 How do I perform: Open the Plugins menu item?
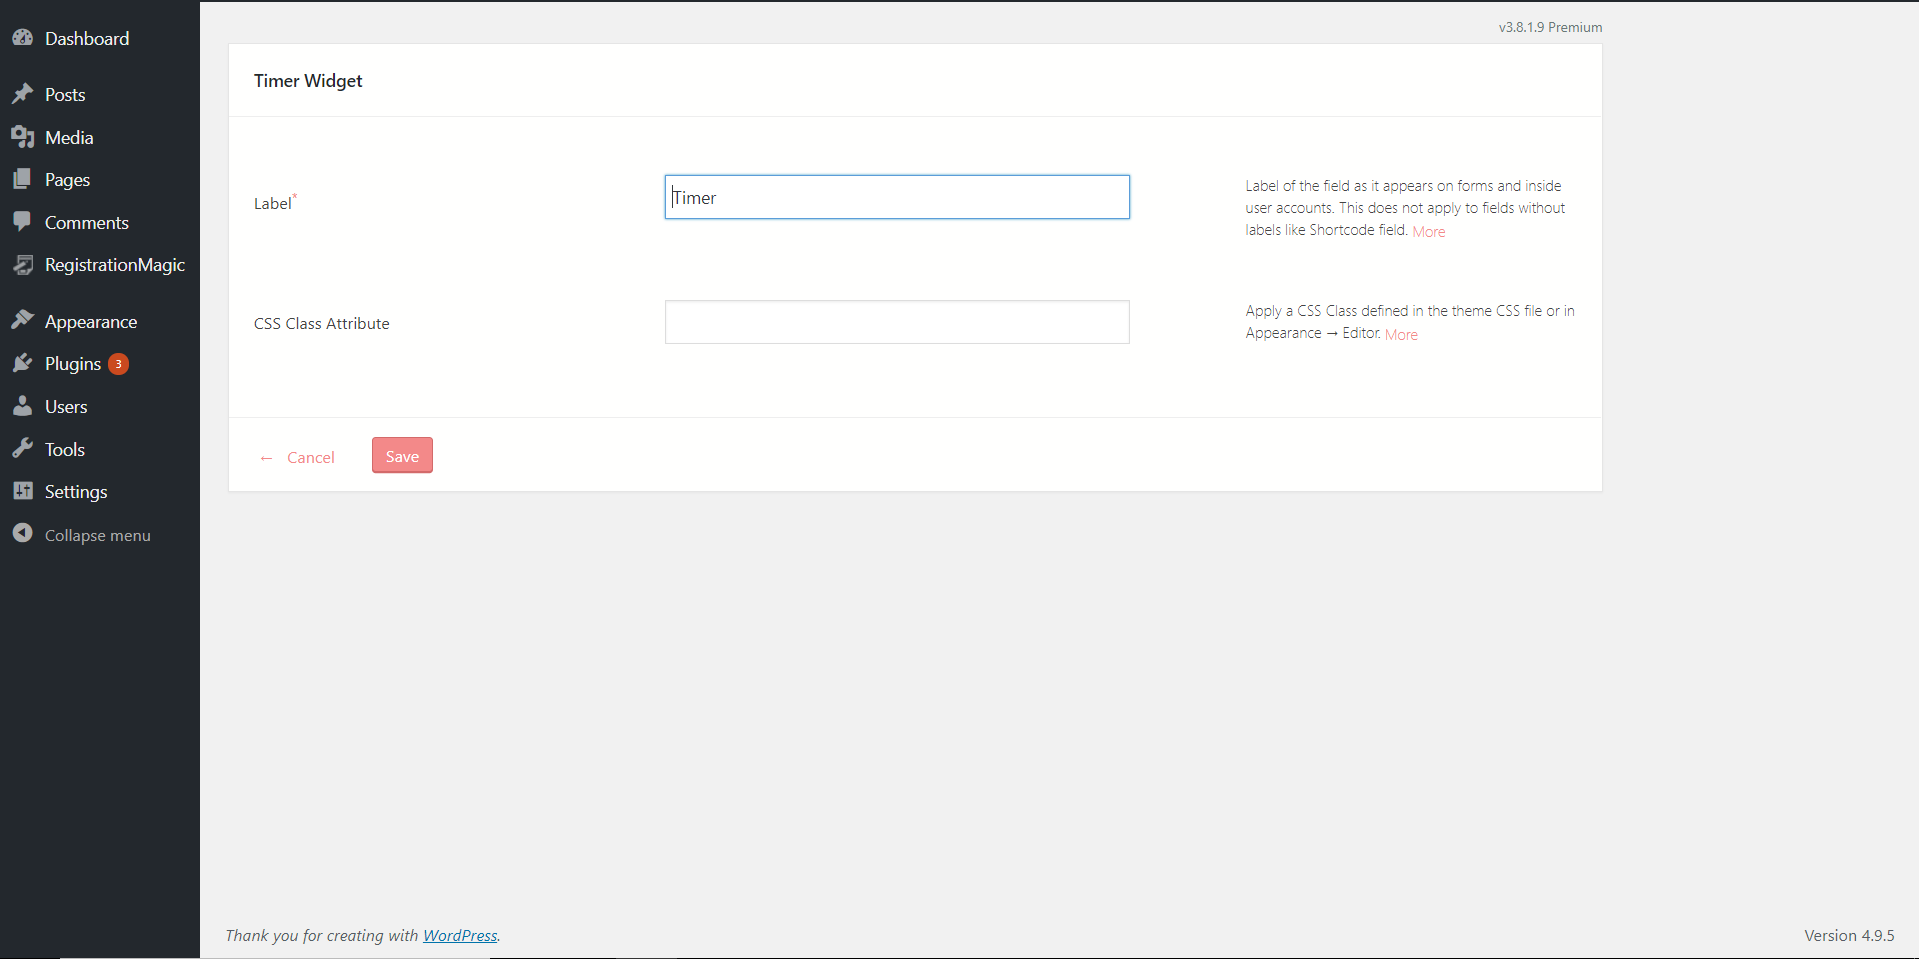click(x=73, y=364)
